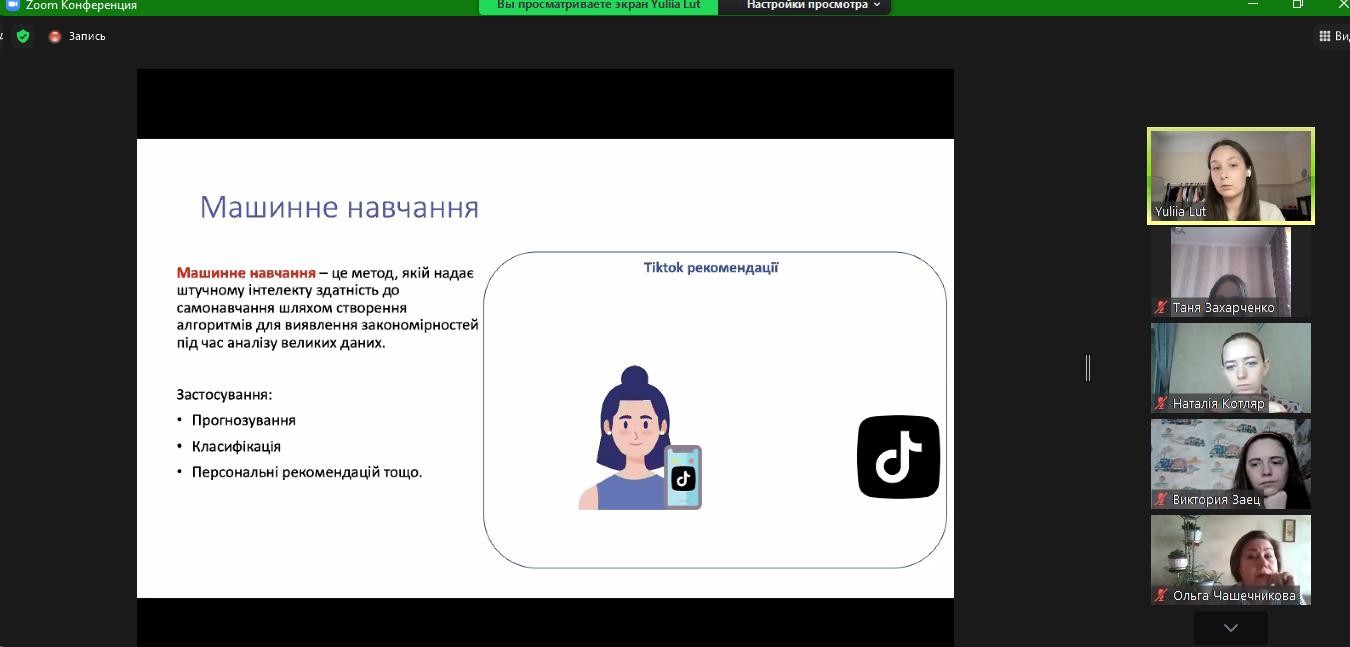
Task: Click muted mic icon on Ольга Чашечникова
Action: click(x=1161, y=595)
